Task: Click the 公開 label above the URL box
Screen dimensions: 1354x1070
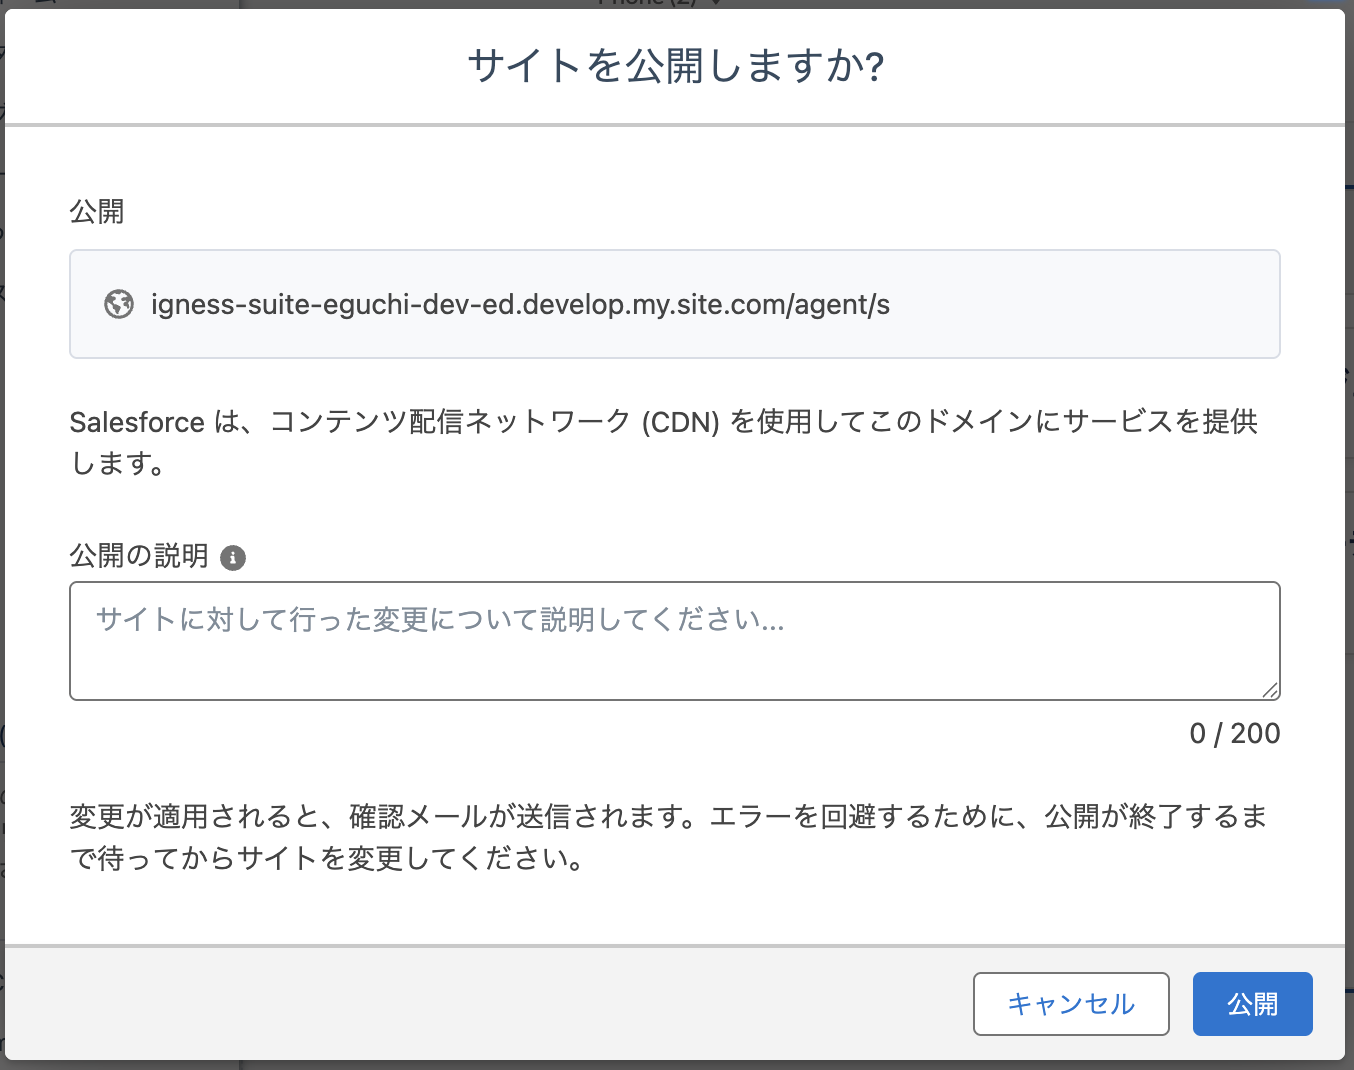Action: coord(97,212)
